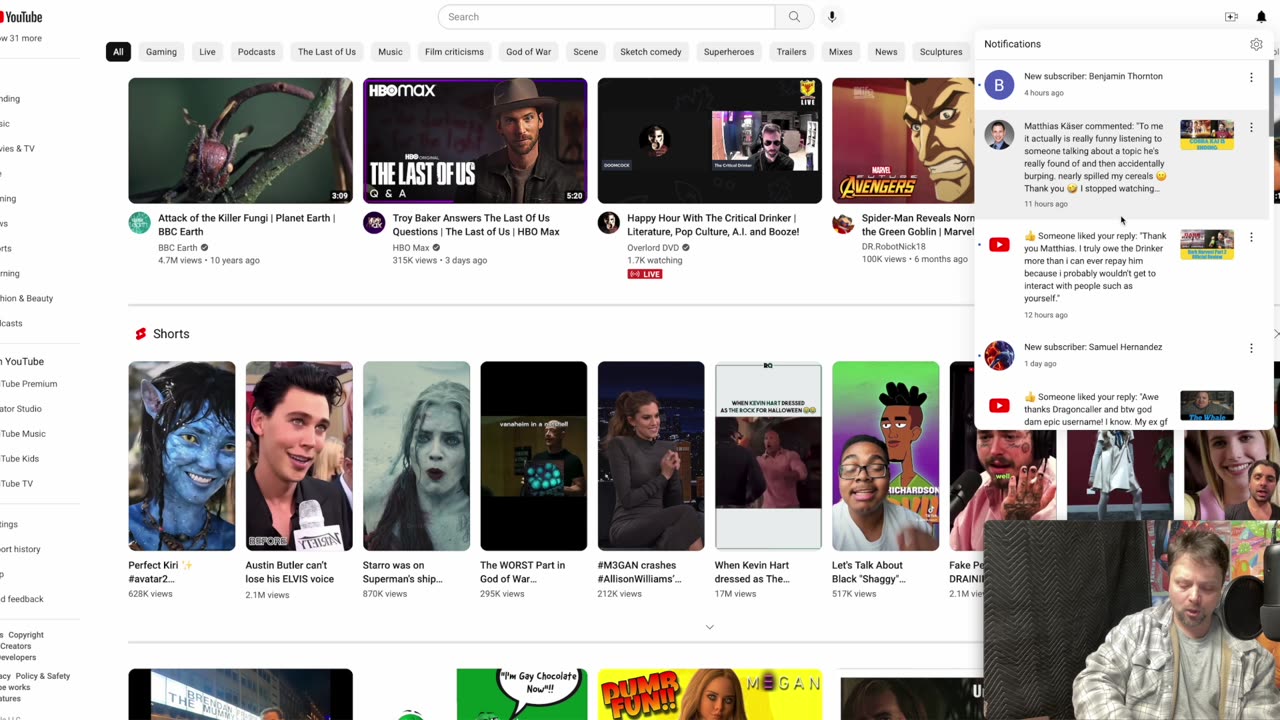Open the Create video icon

coord(1231,17)
